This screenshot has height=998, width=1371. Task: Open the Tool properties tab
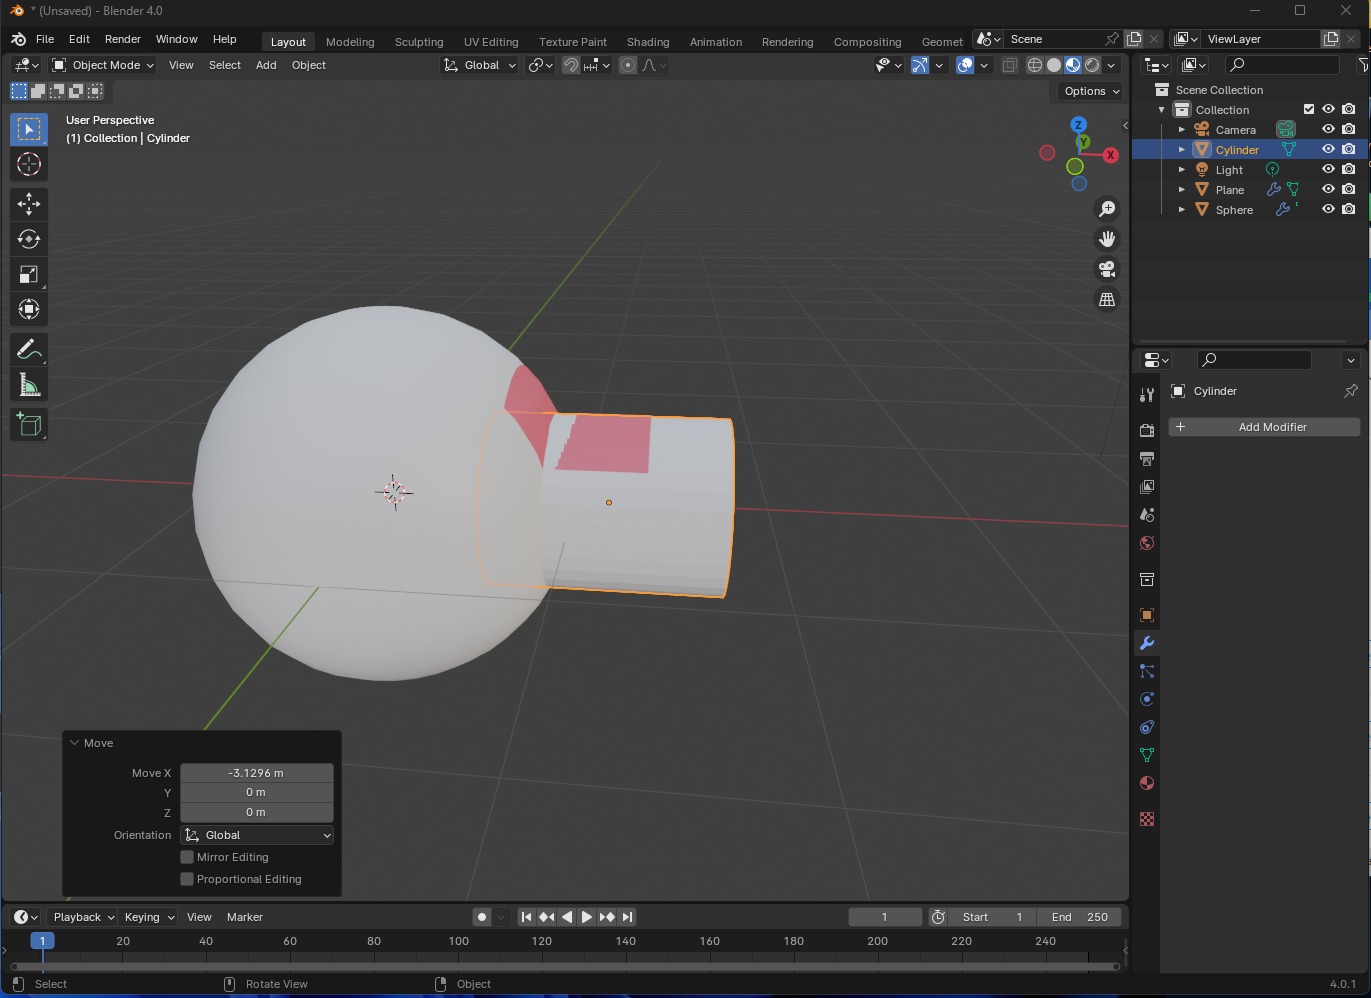tap(1147, 395)
